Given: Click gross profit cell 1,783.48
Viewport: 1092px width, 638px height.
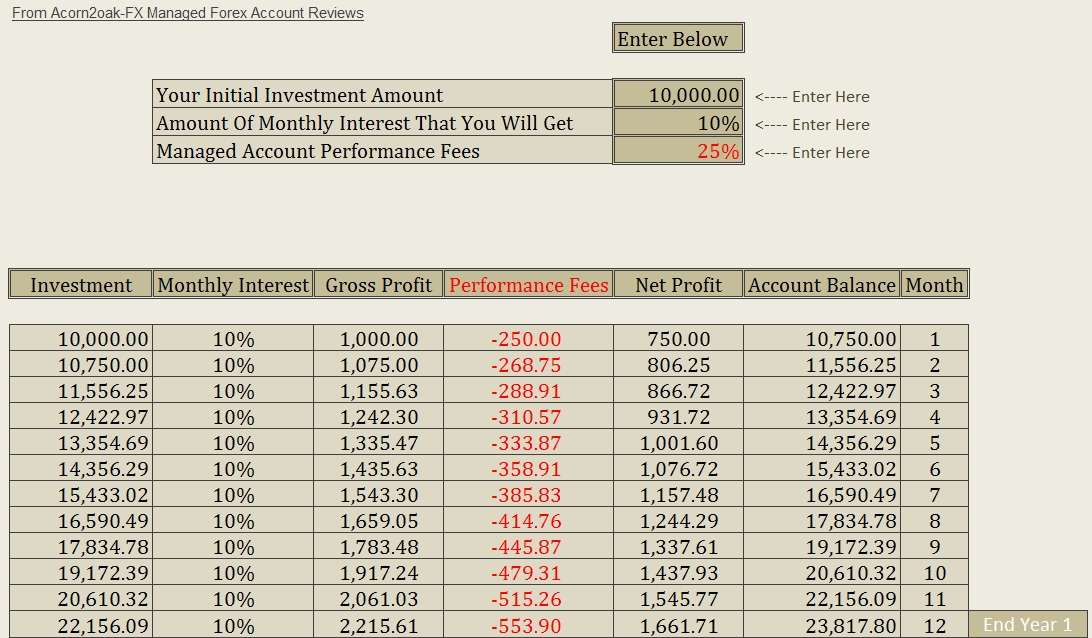Looking at the screenshot, I should 378,546.
